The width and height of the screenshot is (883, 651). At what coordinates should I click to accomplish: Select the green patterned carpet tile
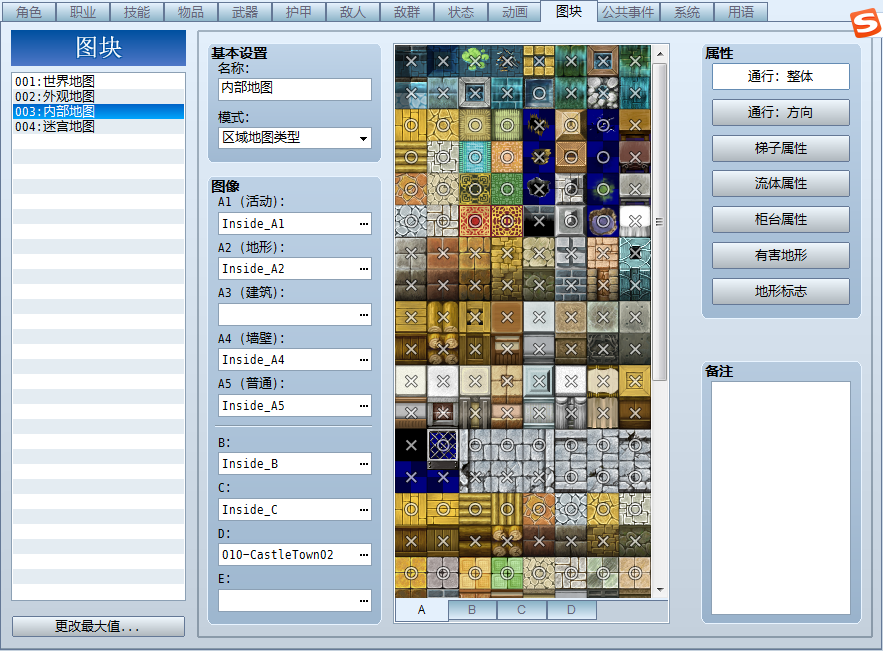(507, 189)
